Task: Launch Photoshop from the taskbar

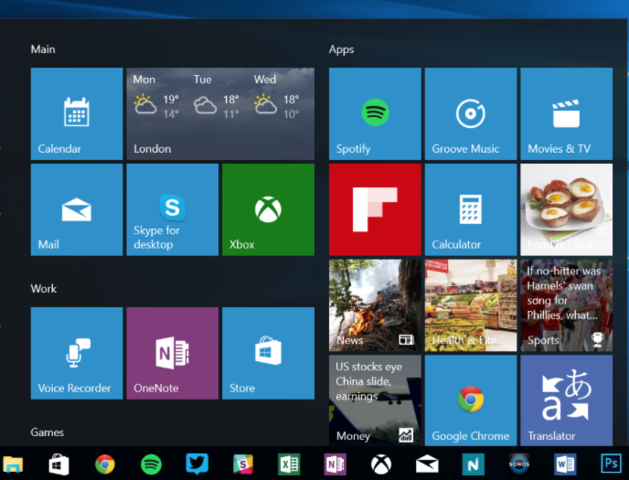Action: click(x=611, y=464)
